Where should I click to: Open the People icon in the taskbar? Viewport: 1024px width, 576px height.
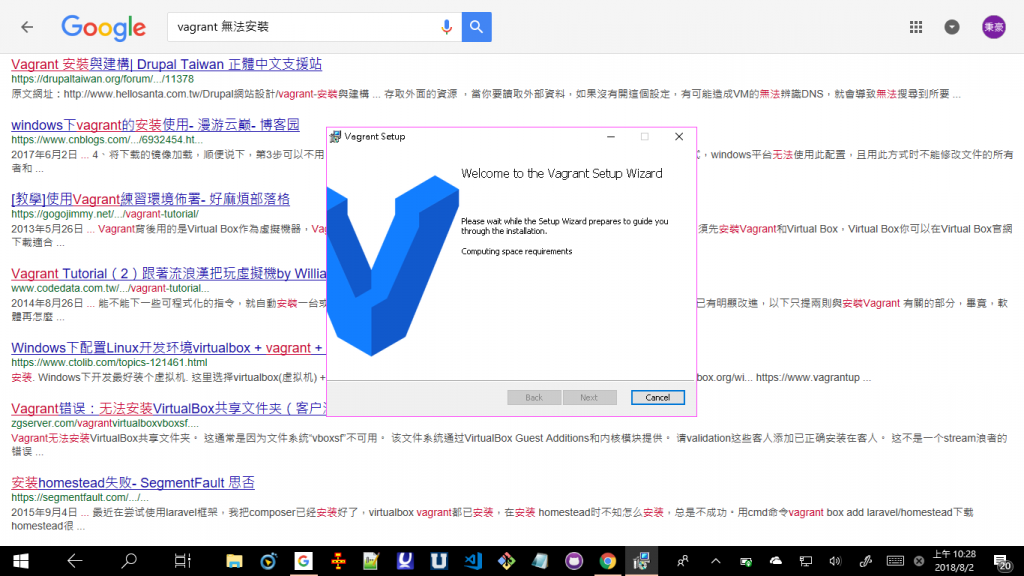[x=682, y=561]
